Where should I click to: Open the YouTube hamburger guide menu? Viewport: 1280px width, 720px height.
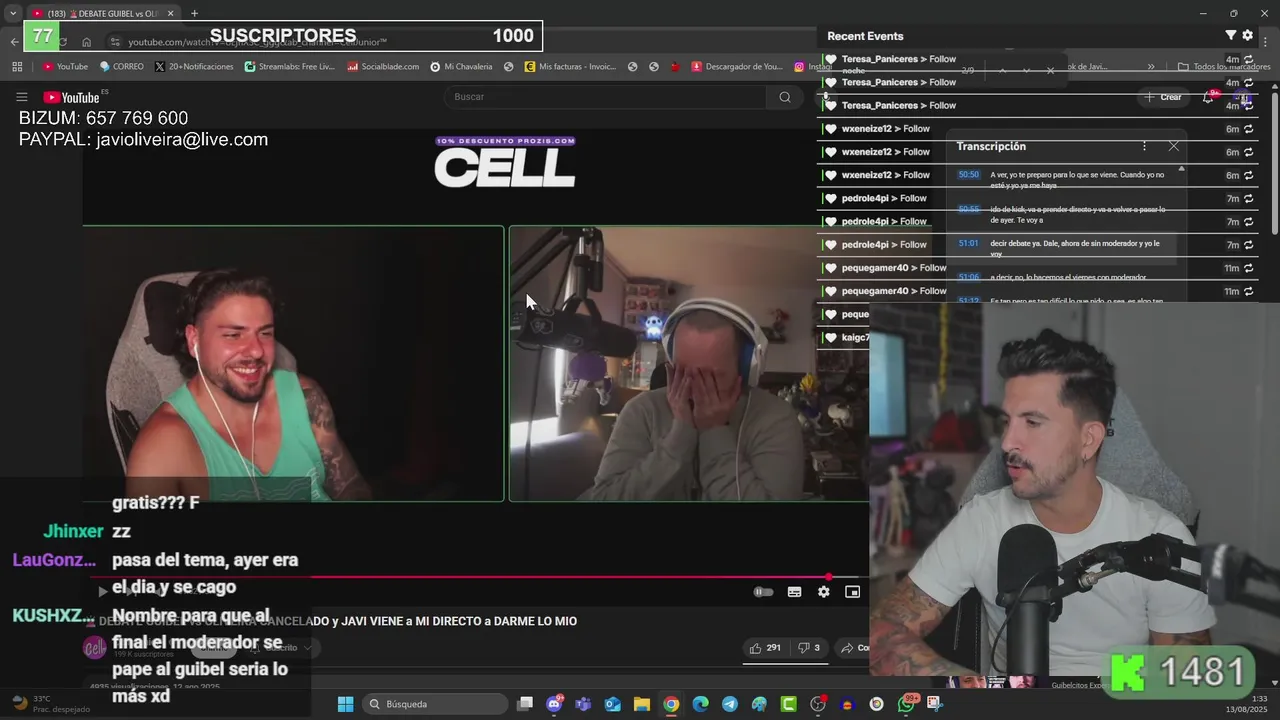click(21, 97)
